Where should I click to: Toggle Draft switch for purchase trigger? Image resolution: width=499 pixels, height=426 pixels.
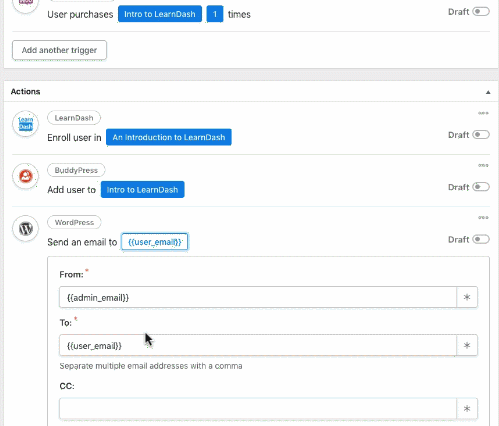tap(481, 12)
